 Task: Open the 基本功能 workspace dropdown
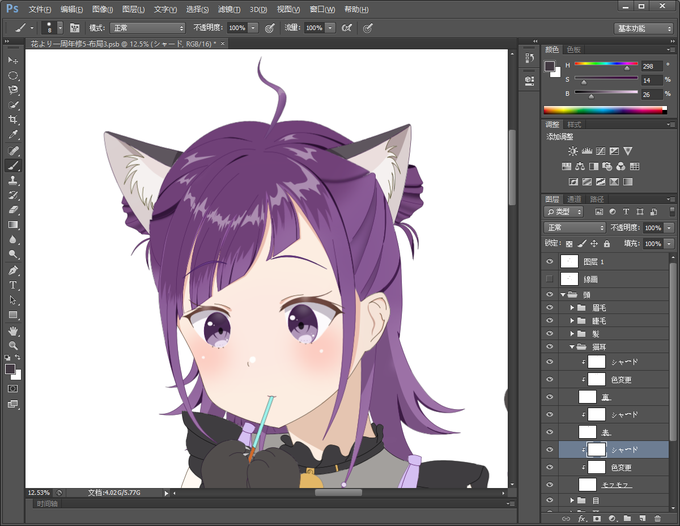click(643, 28)
